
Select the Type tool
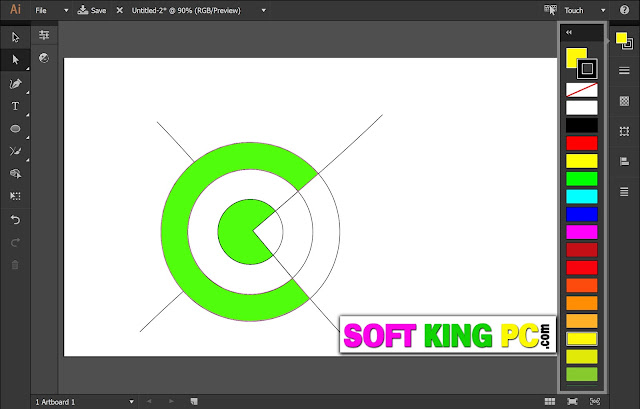(x=15, y=106)
